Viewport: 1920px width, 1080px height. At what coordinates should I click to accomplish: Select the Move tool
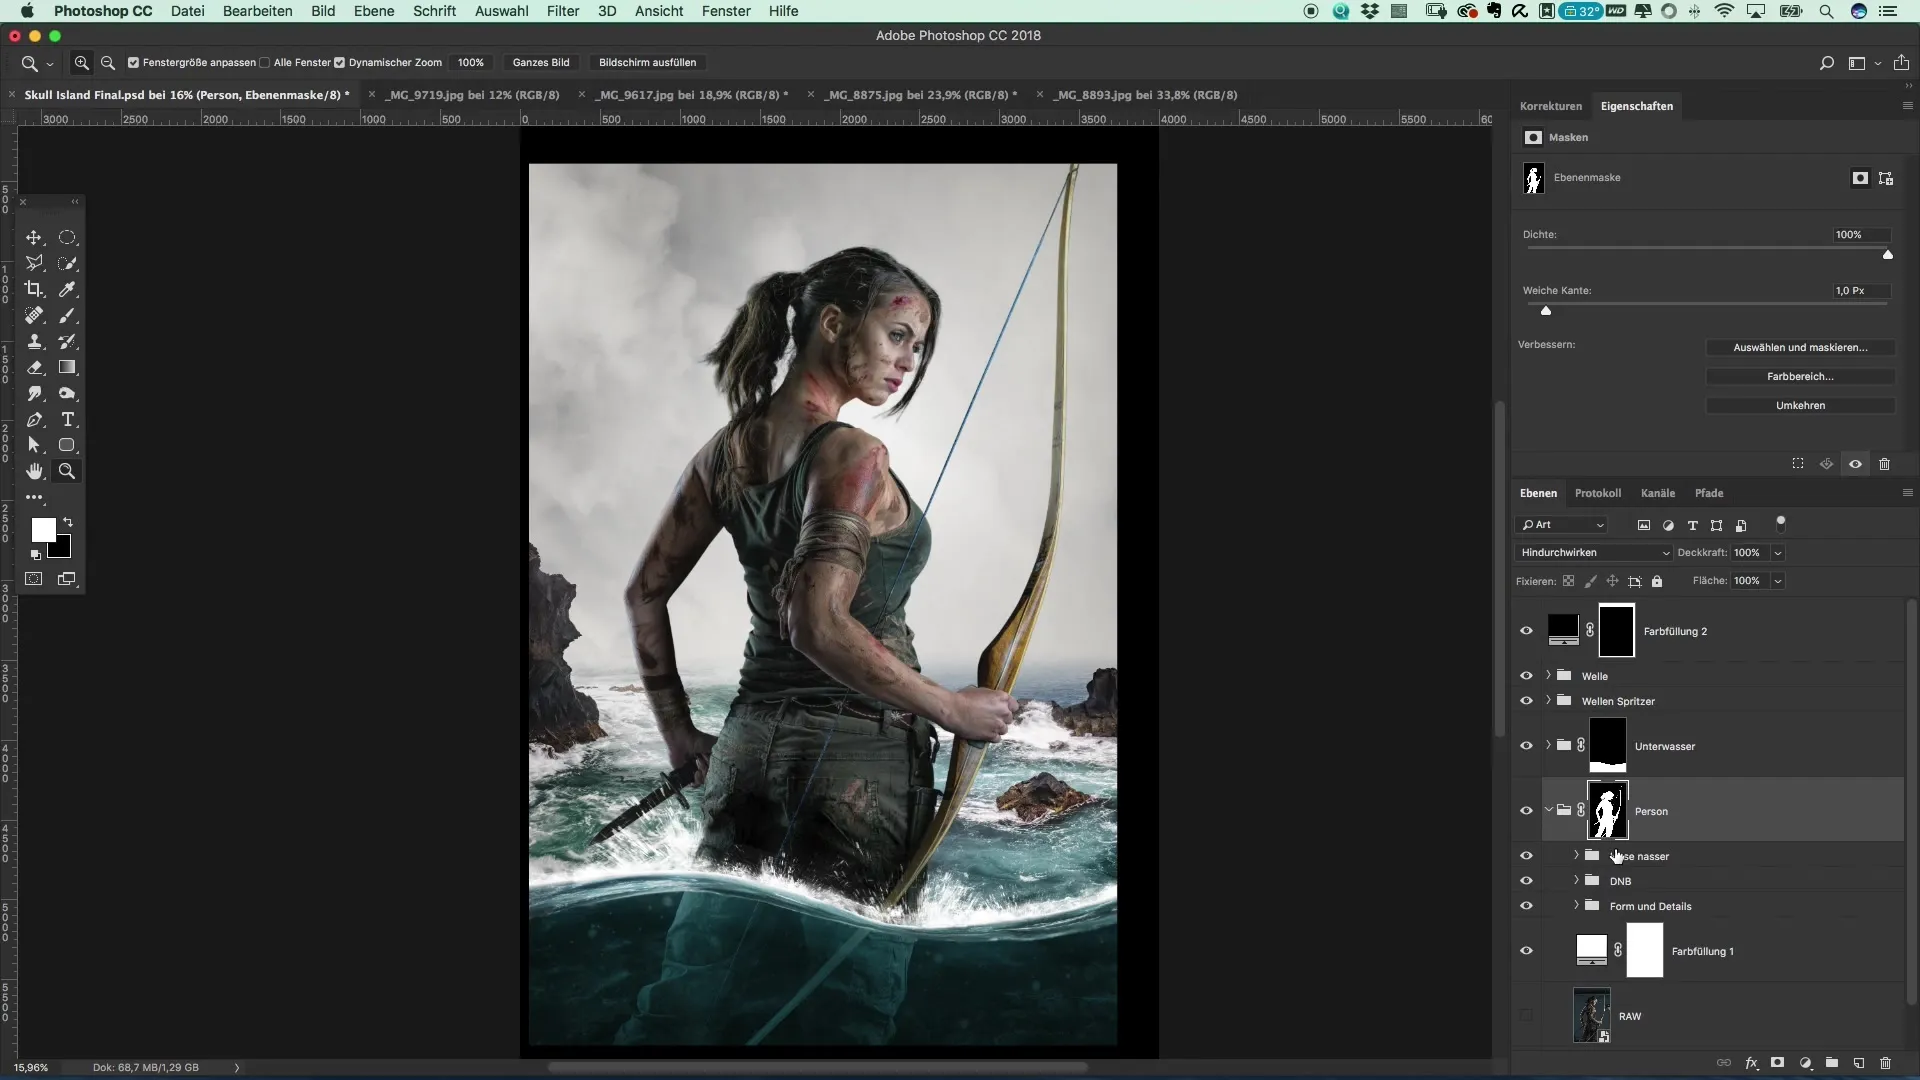(34, 238)
